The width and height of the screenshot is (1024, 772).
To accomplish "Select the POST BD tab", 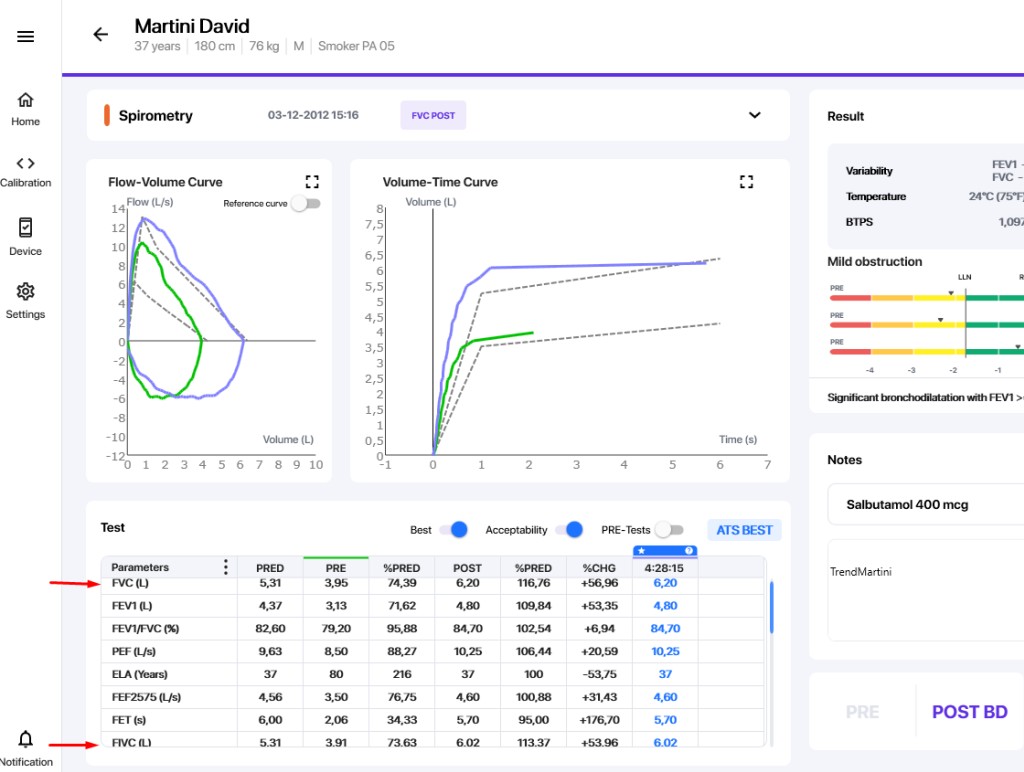I will tap(969, 712).
